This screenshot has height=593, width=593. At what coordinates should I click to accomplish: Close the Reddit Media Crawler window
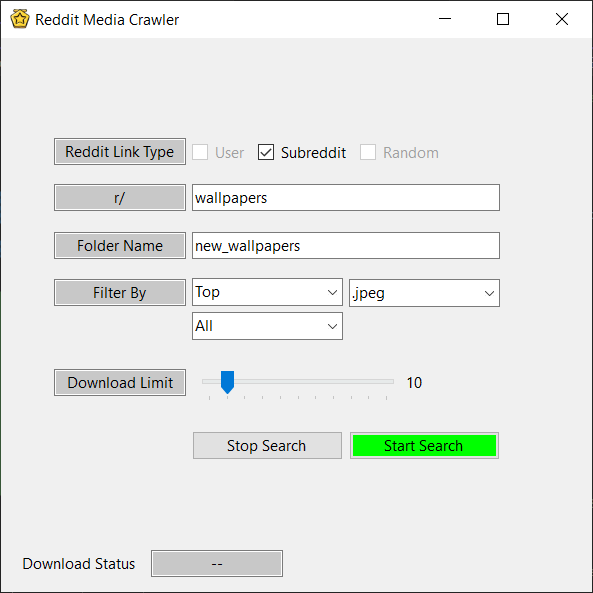click(562, 19)
